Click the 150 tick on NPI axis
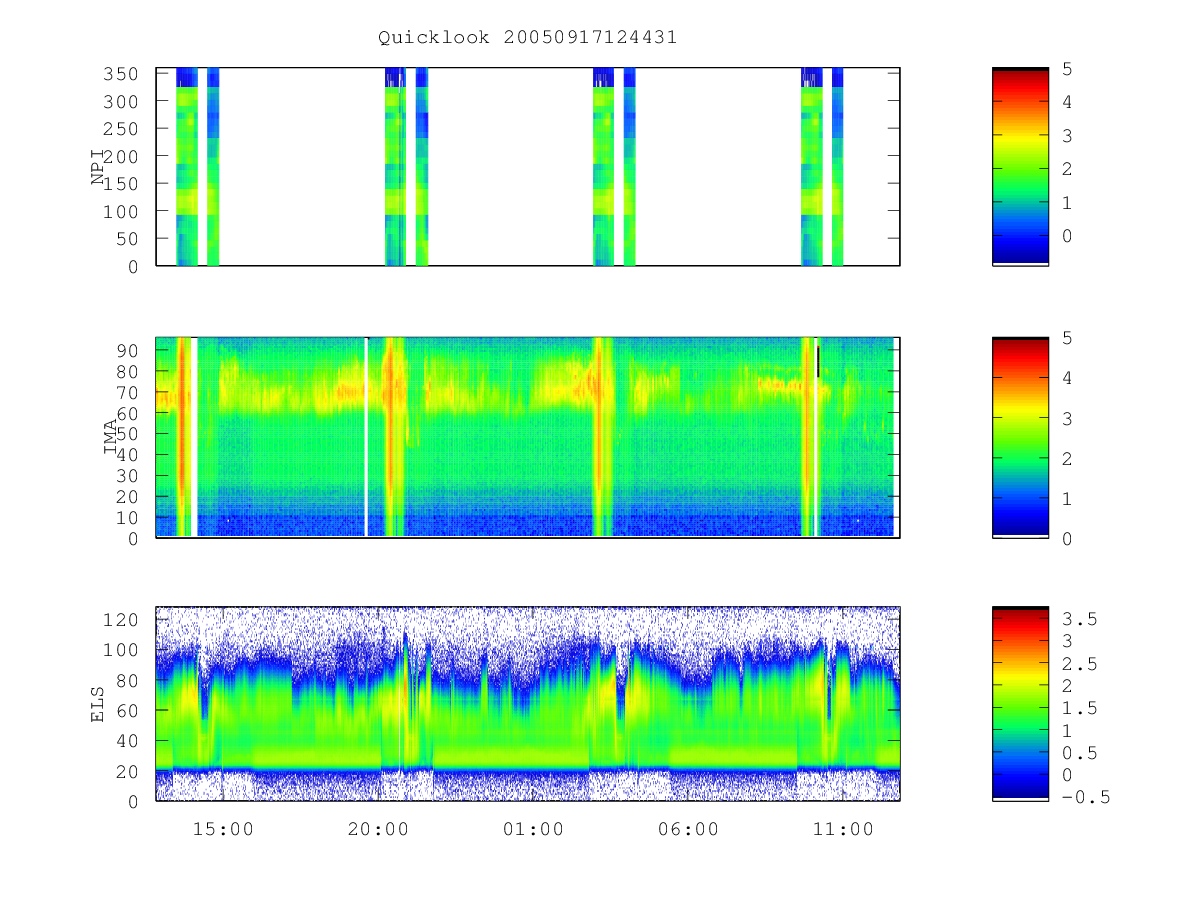 [x=123, y=184]
